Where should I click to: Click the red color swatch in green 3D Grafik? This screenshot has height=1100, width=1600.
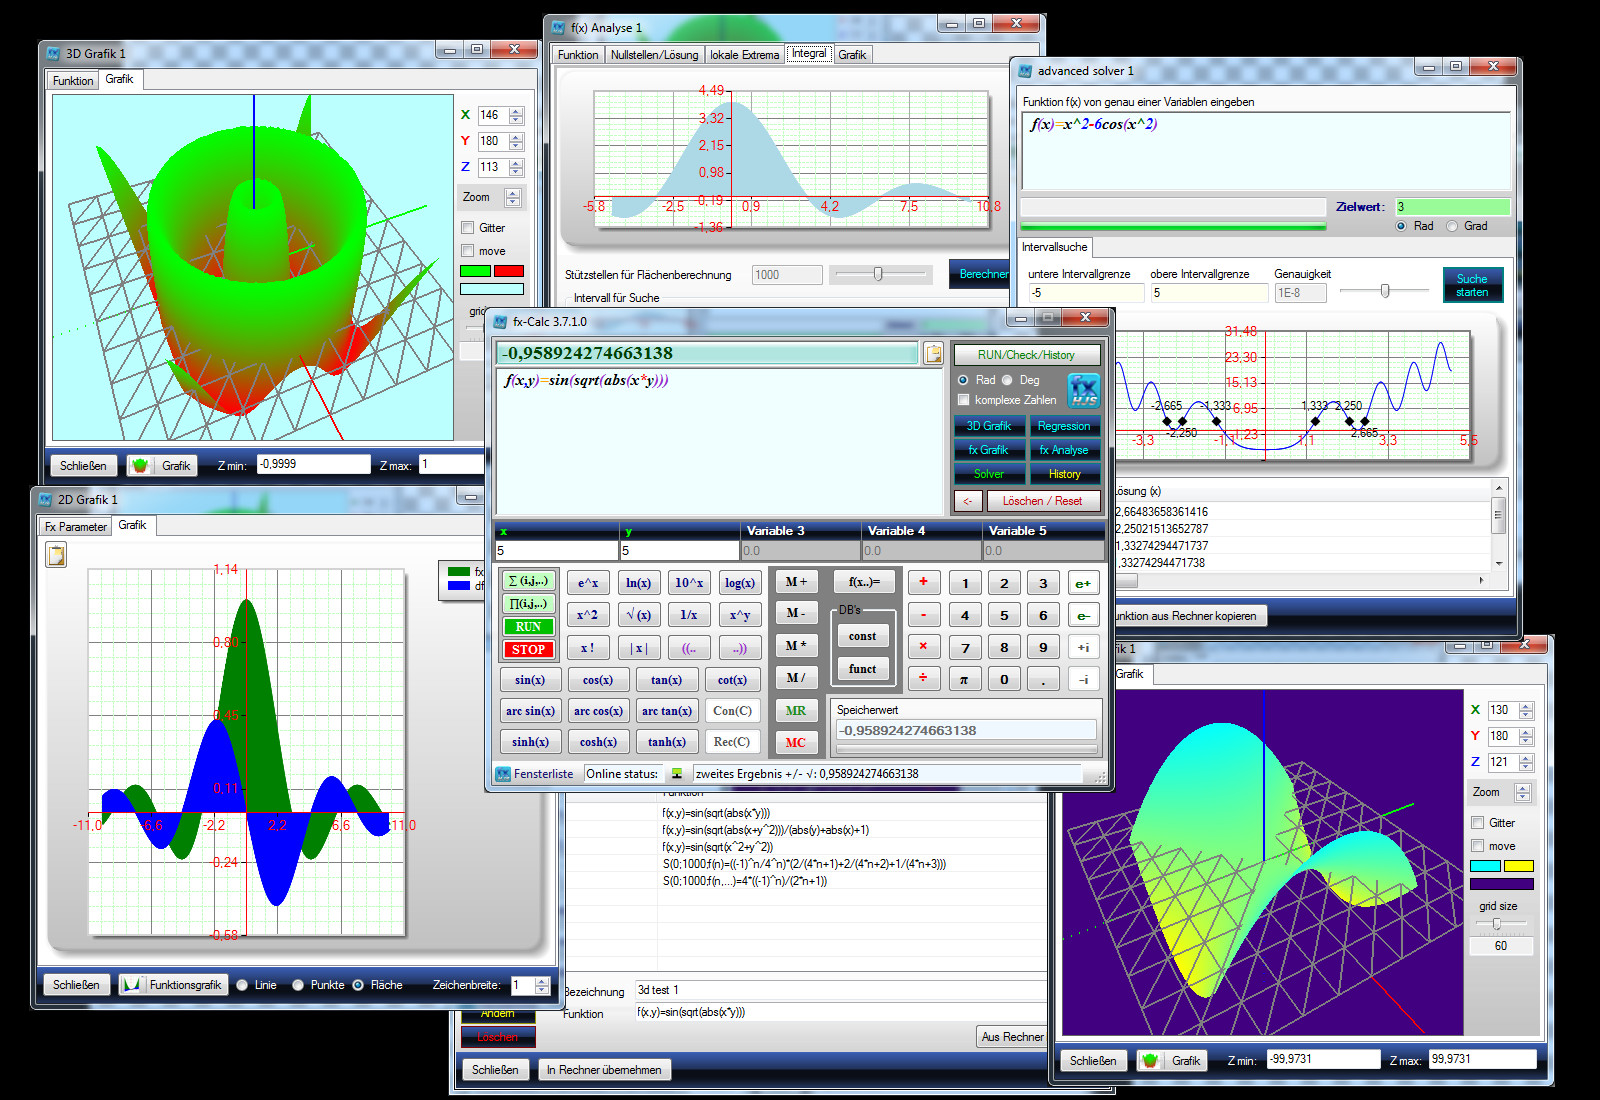click(509, 271)
